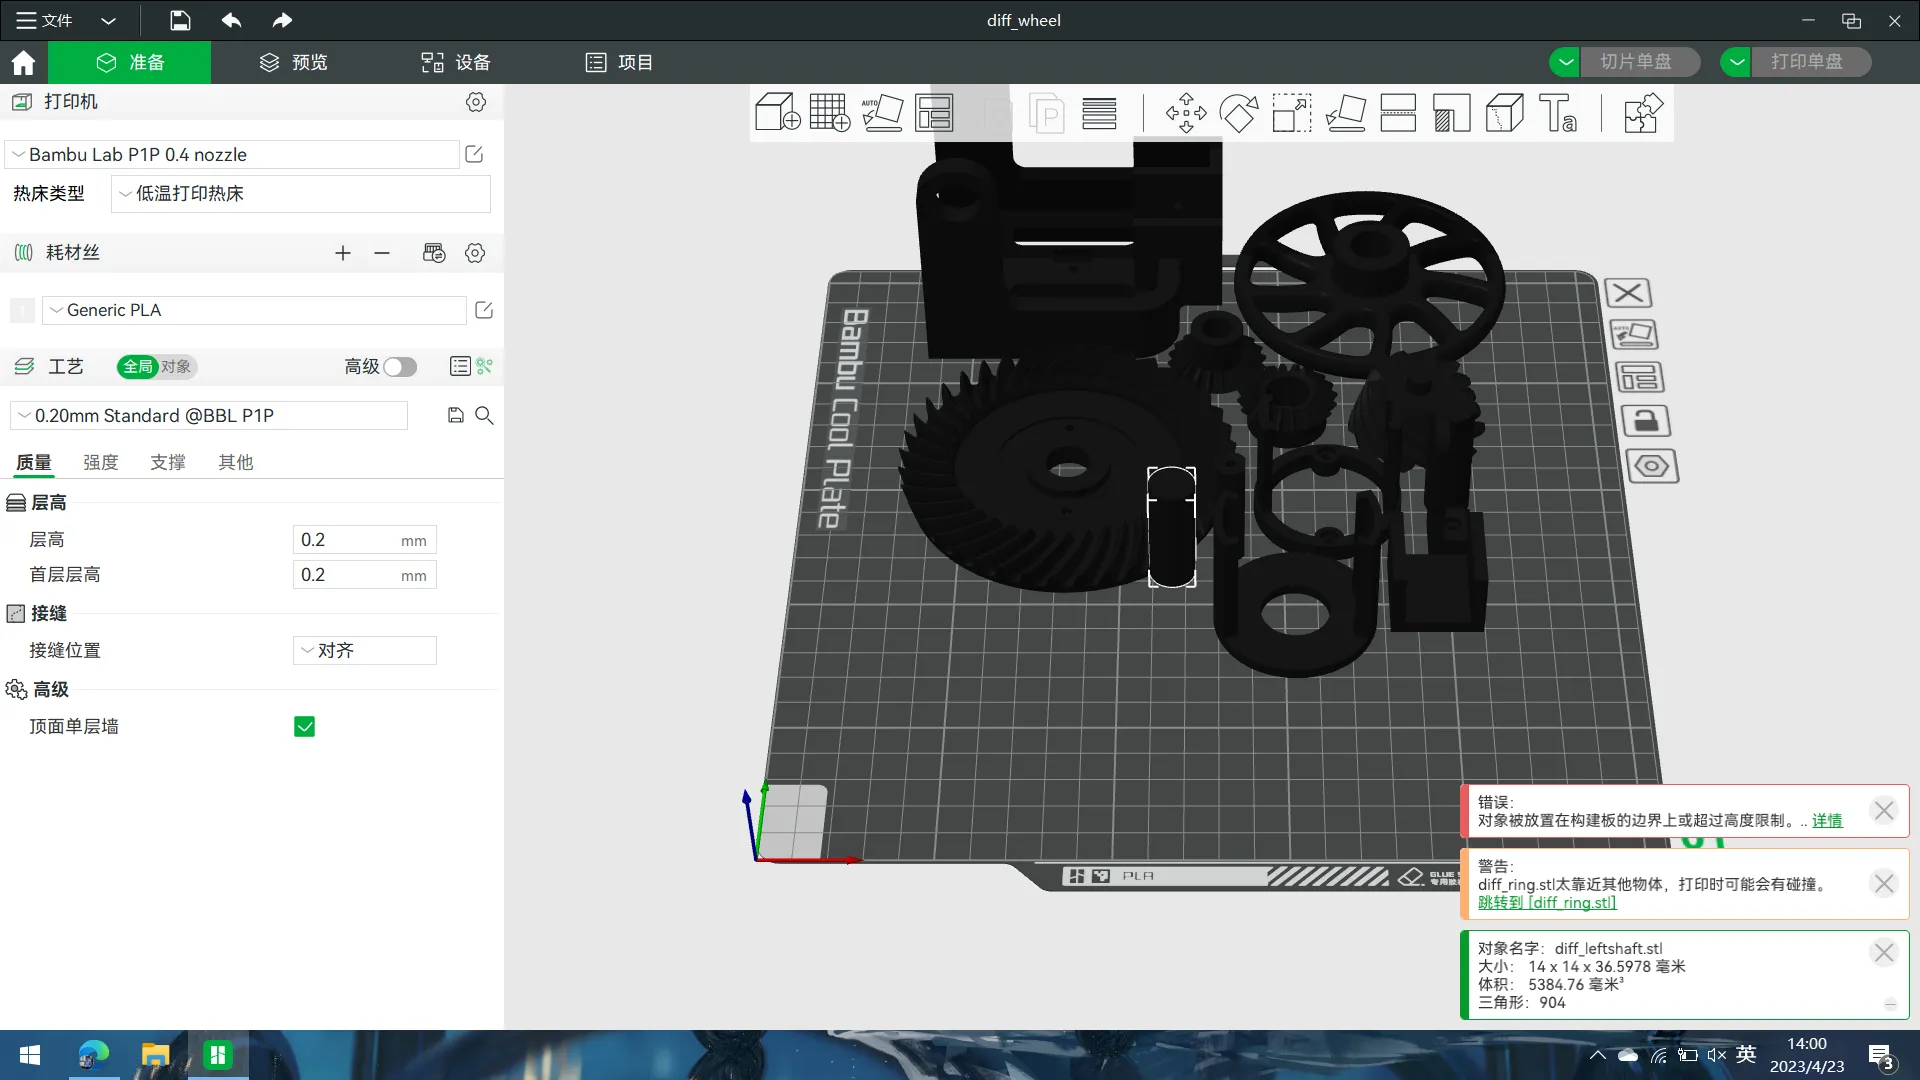Open the Bambu Lab P1P printer dropdown
This screenshot has width=1920, height=1080.
[x=232, y=155]
